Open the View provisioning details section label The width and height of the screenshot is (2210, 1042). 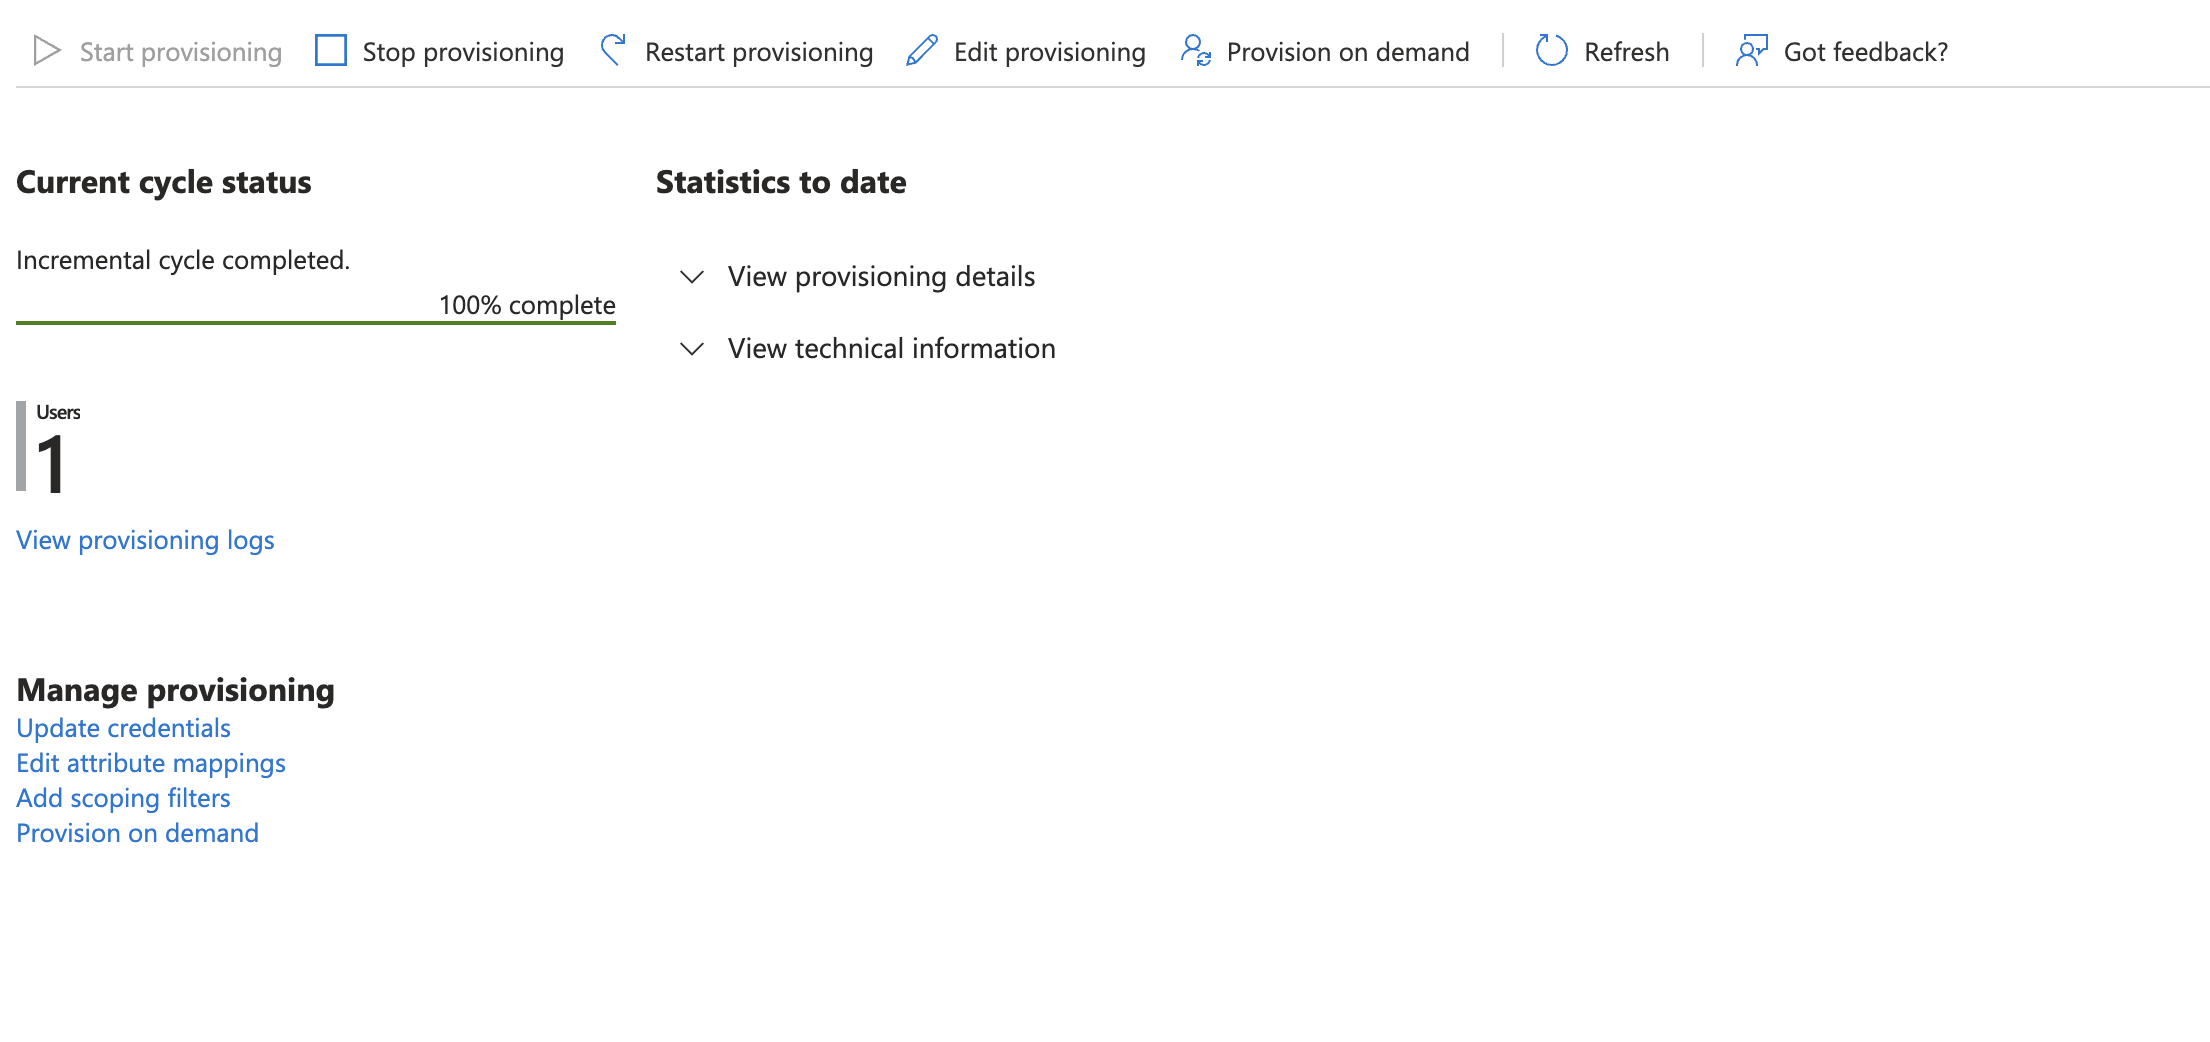[881, 277]
